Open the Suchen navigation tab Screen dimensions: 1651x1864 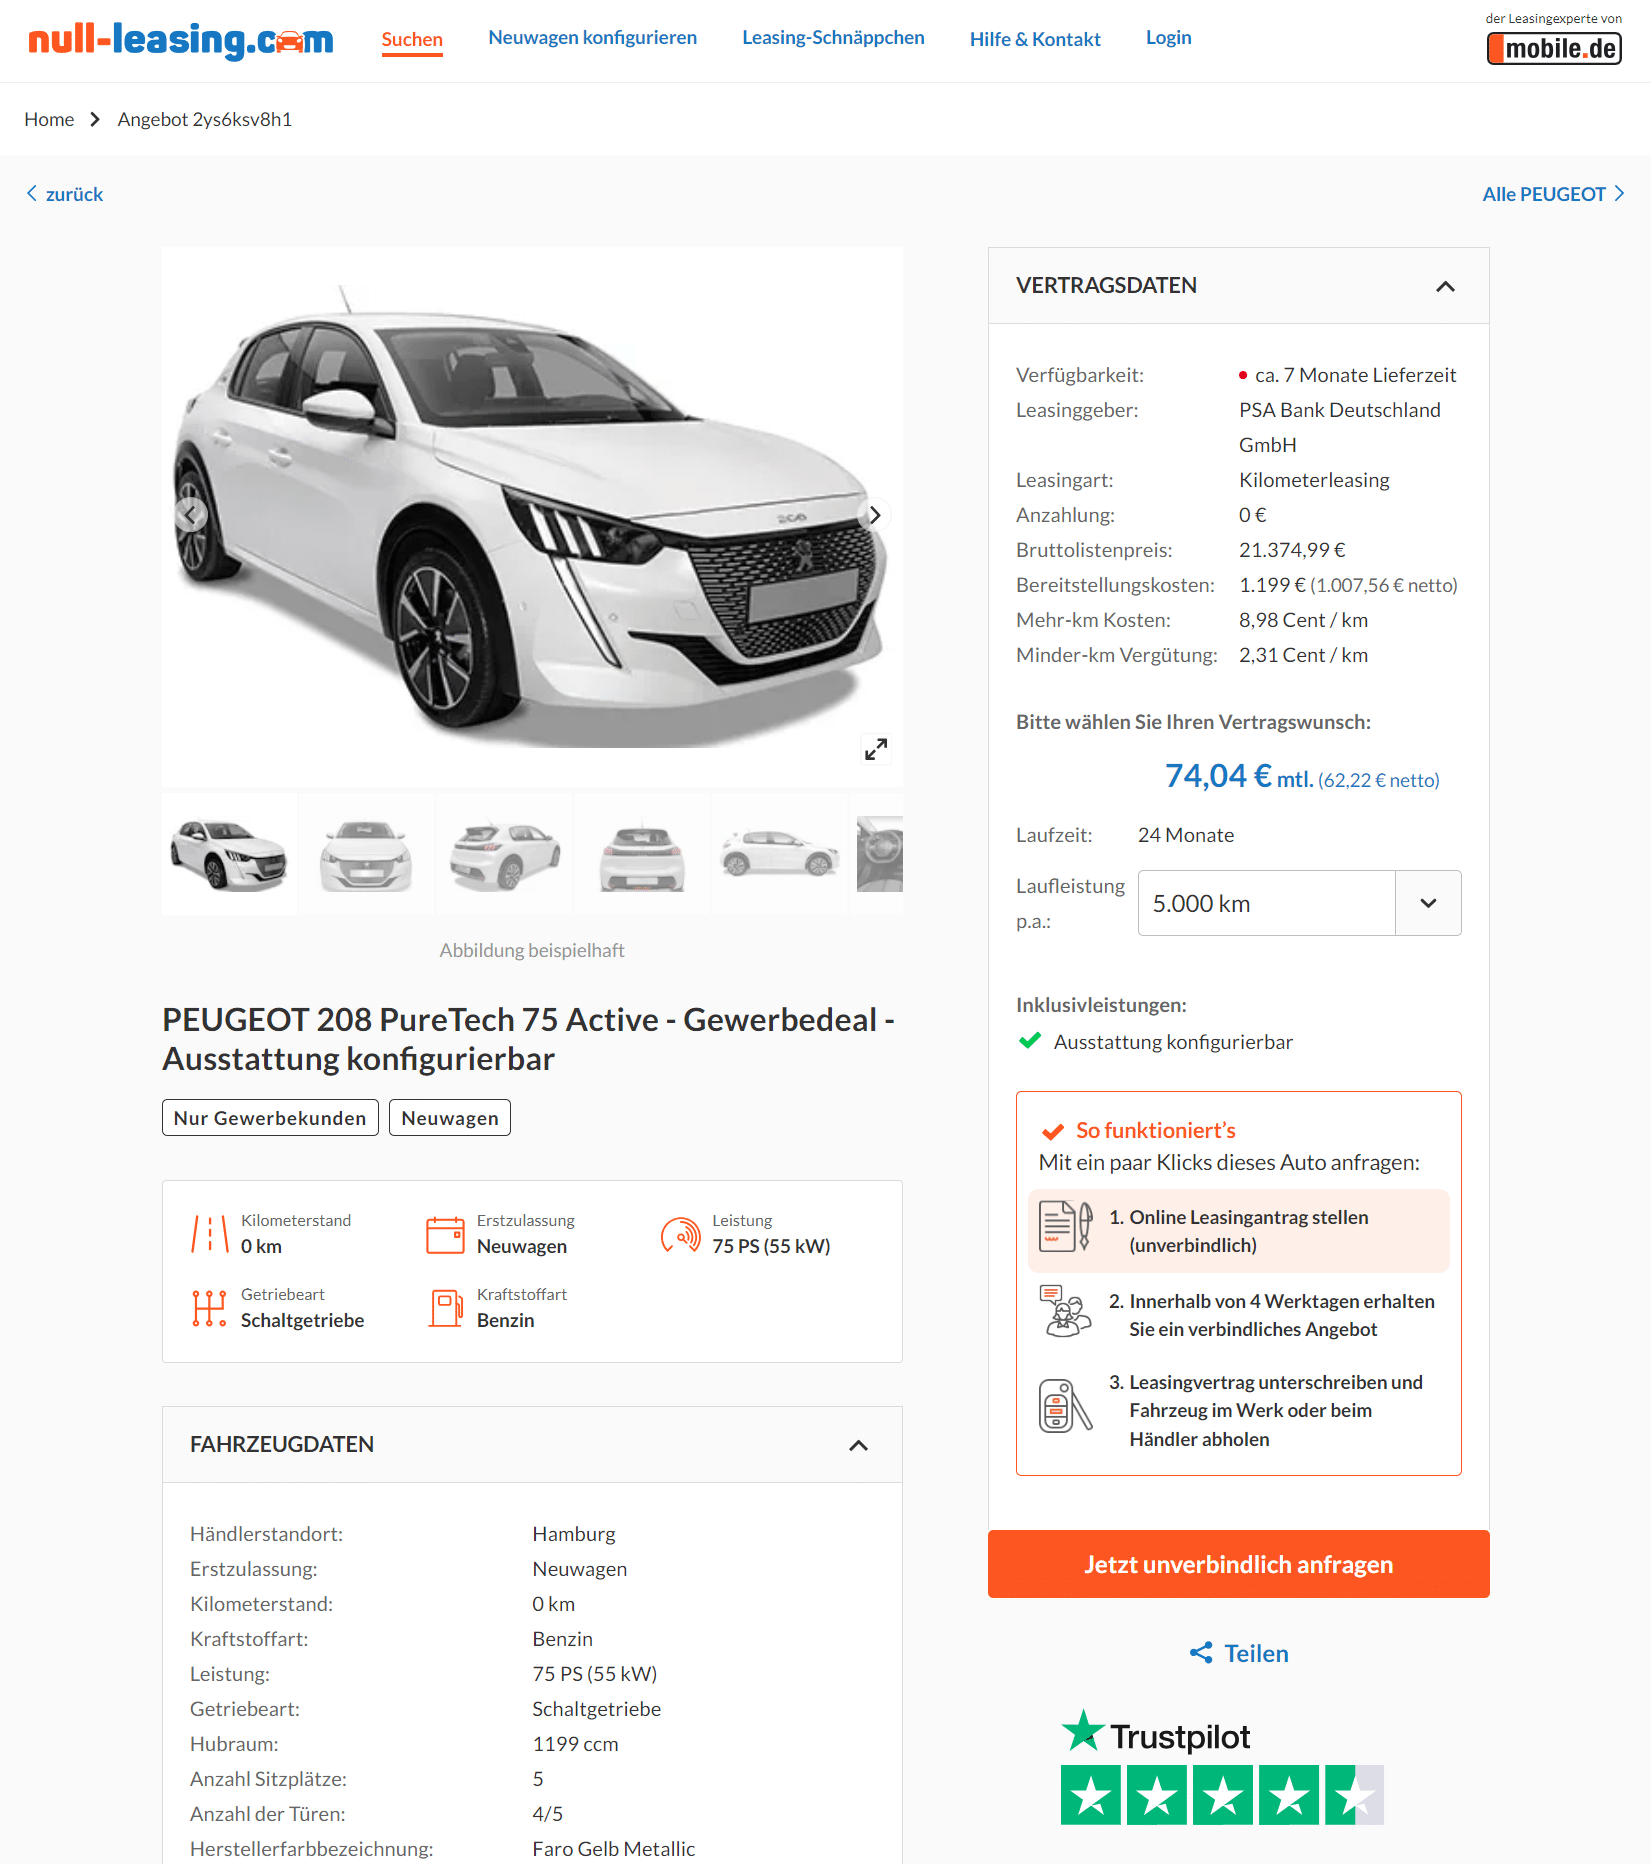coord(412,39)
